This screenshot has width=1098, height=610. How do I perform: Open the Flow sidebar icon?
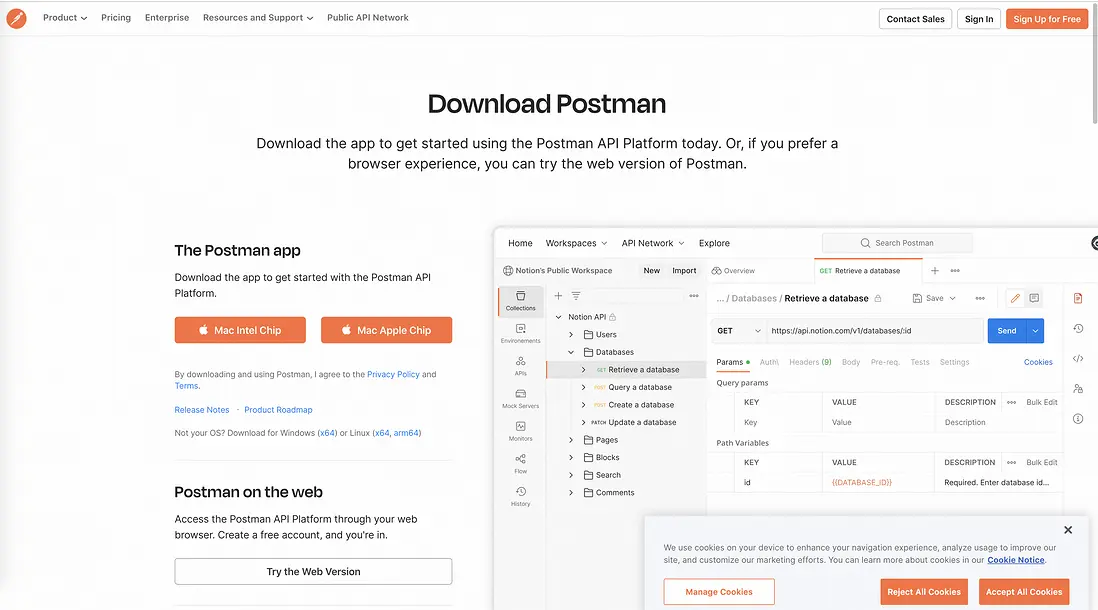tap(520, 463)
